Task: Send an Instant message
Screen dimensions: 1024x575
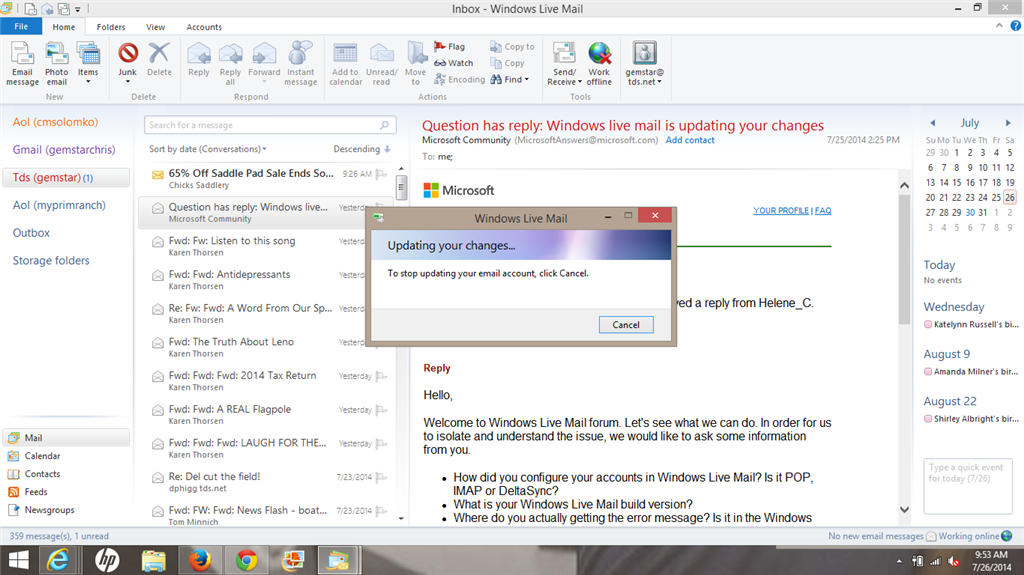Action: click(300, 63)
